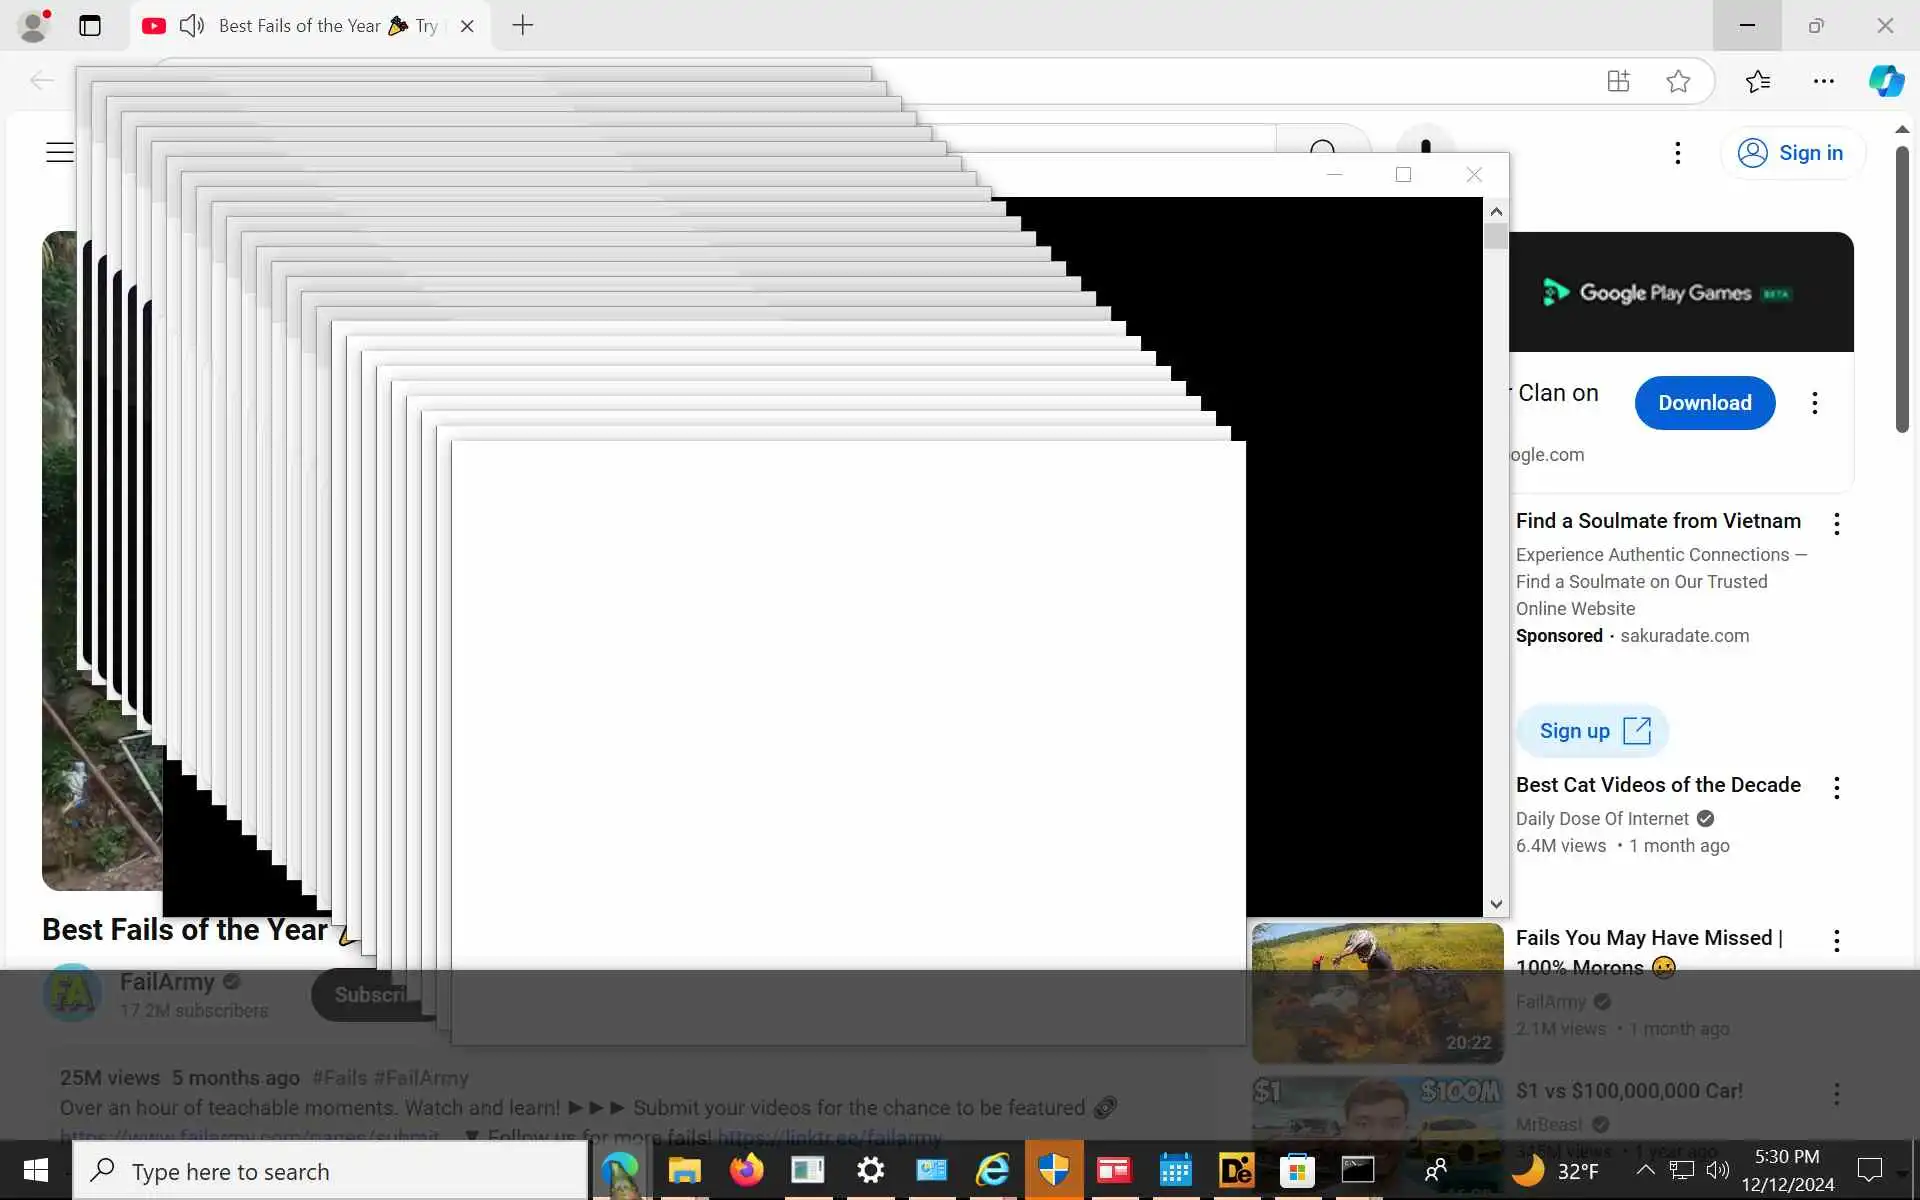Screen dimensions: 1920x1200
Task: Open the Edge tab actions menu icon
Action: pyautogui.click(x=90, y=26)
